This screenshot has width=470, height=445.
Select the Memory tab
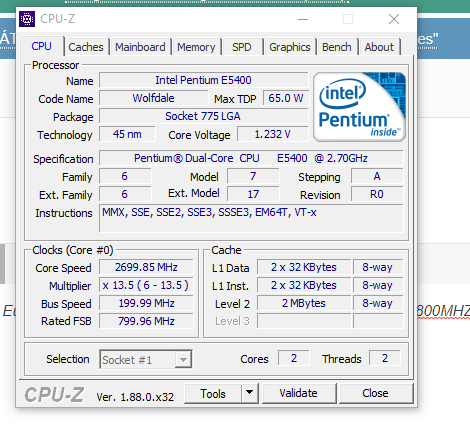196,47
